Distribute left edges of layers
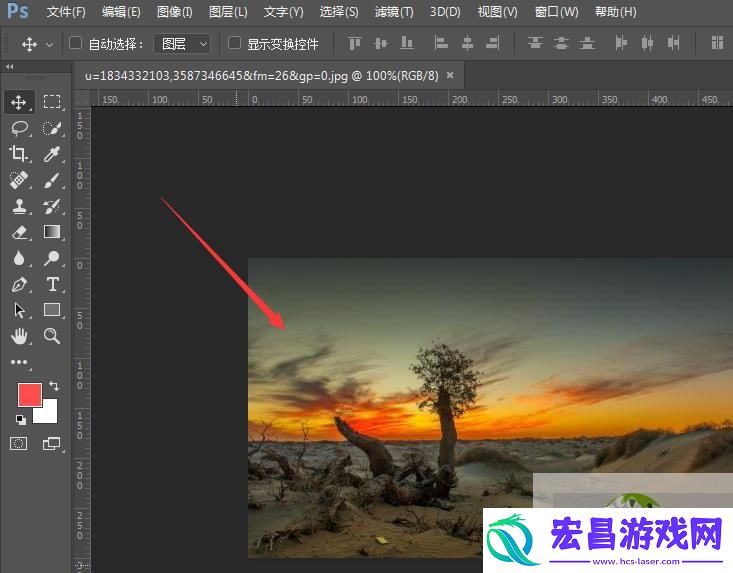This screenshot has height=573, width=733. point(621,43)
